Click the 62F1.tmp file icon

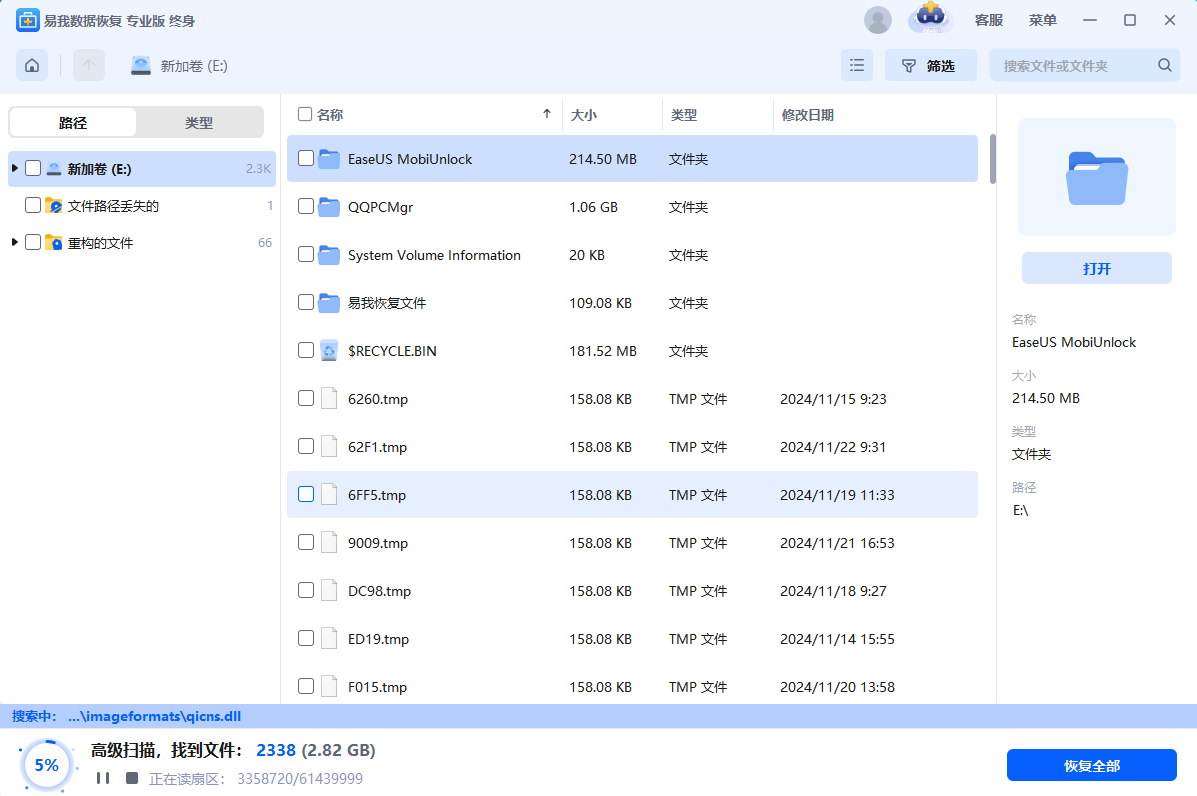(329, 446)
